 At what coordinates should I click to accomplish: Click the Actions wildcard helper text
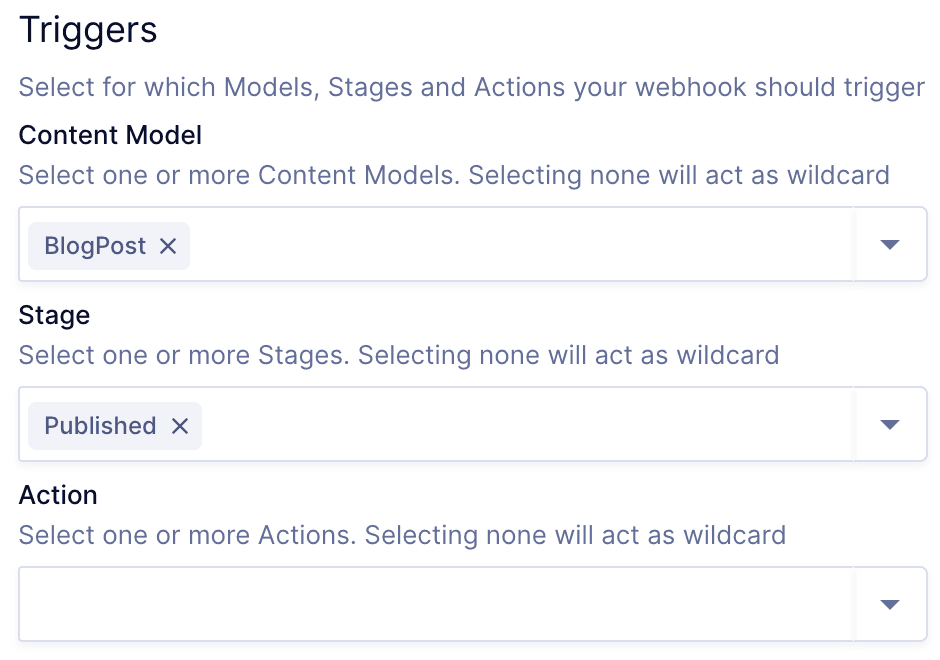[x=402, y=535]
